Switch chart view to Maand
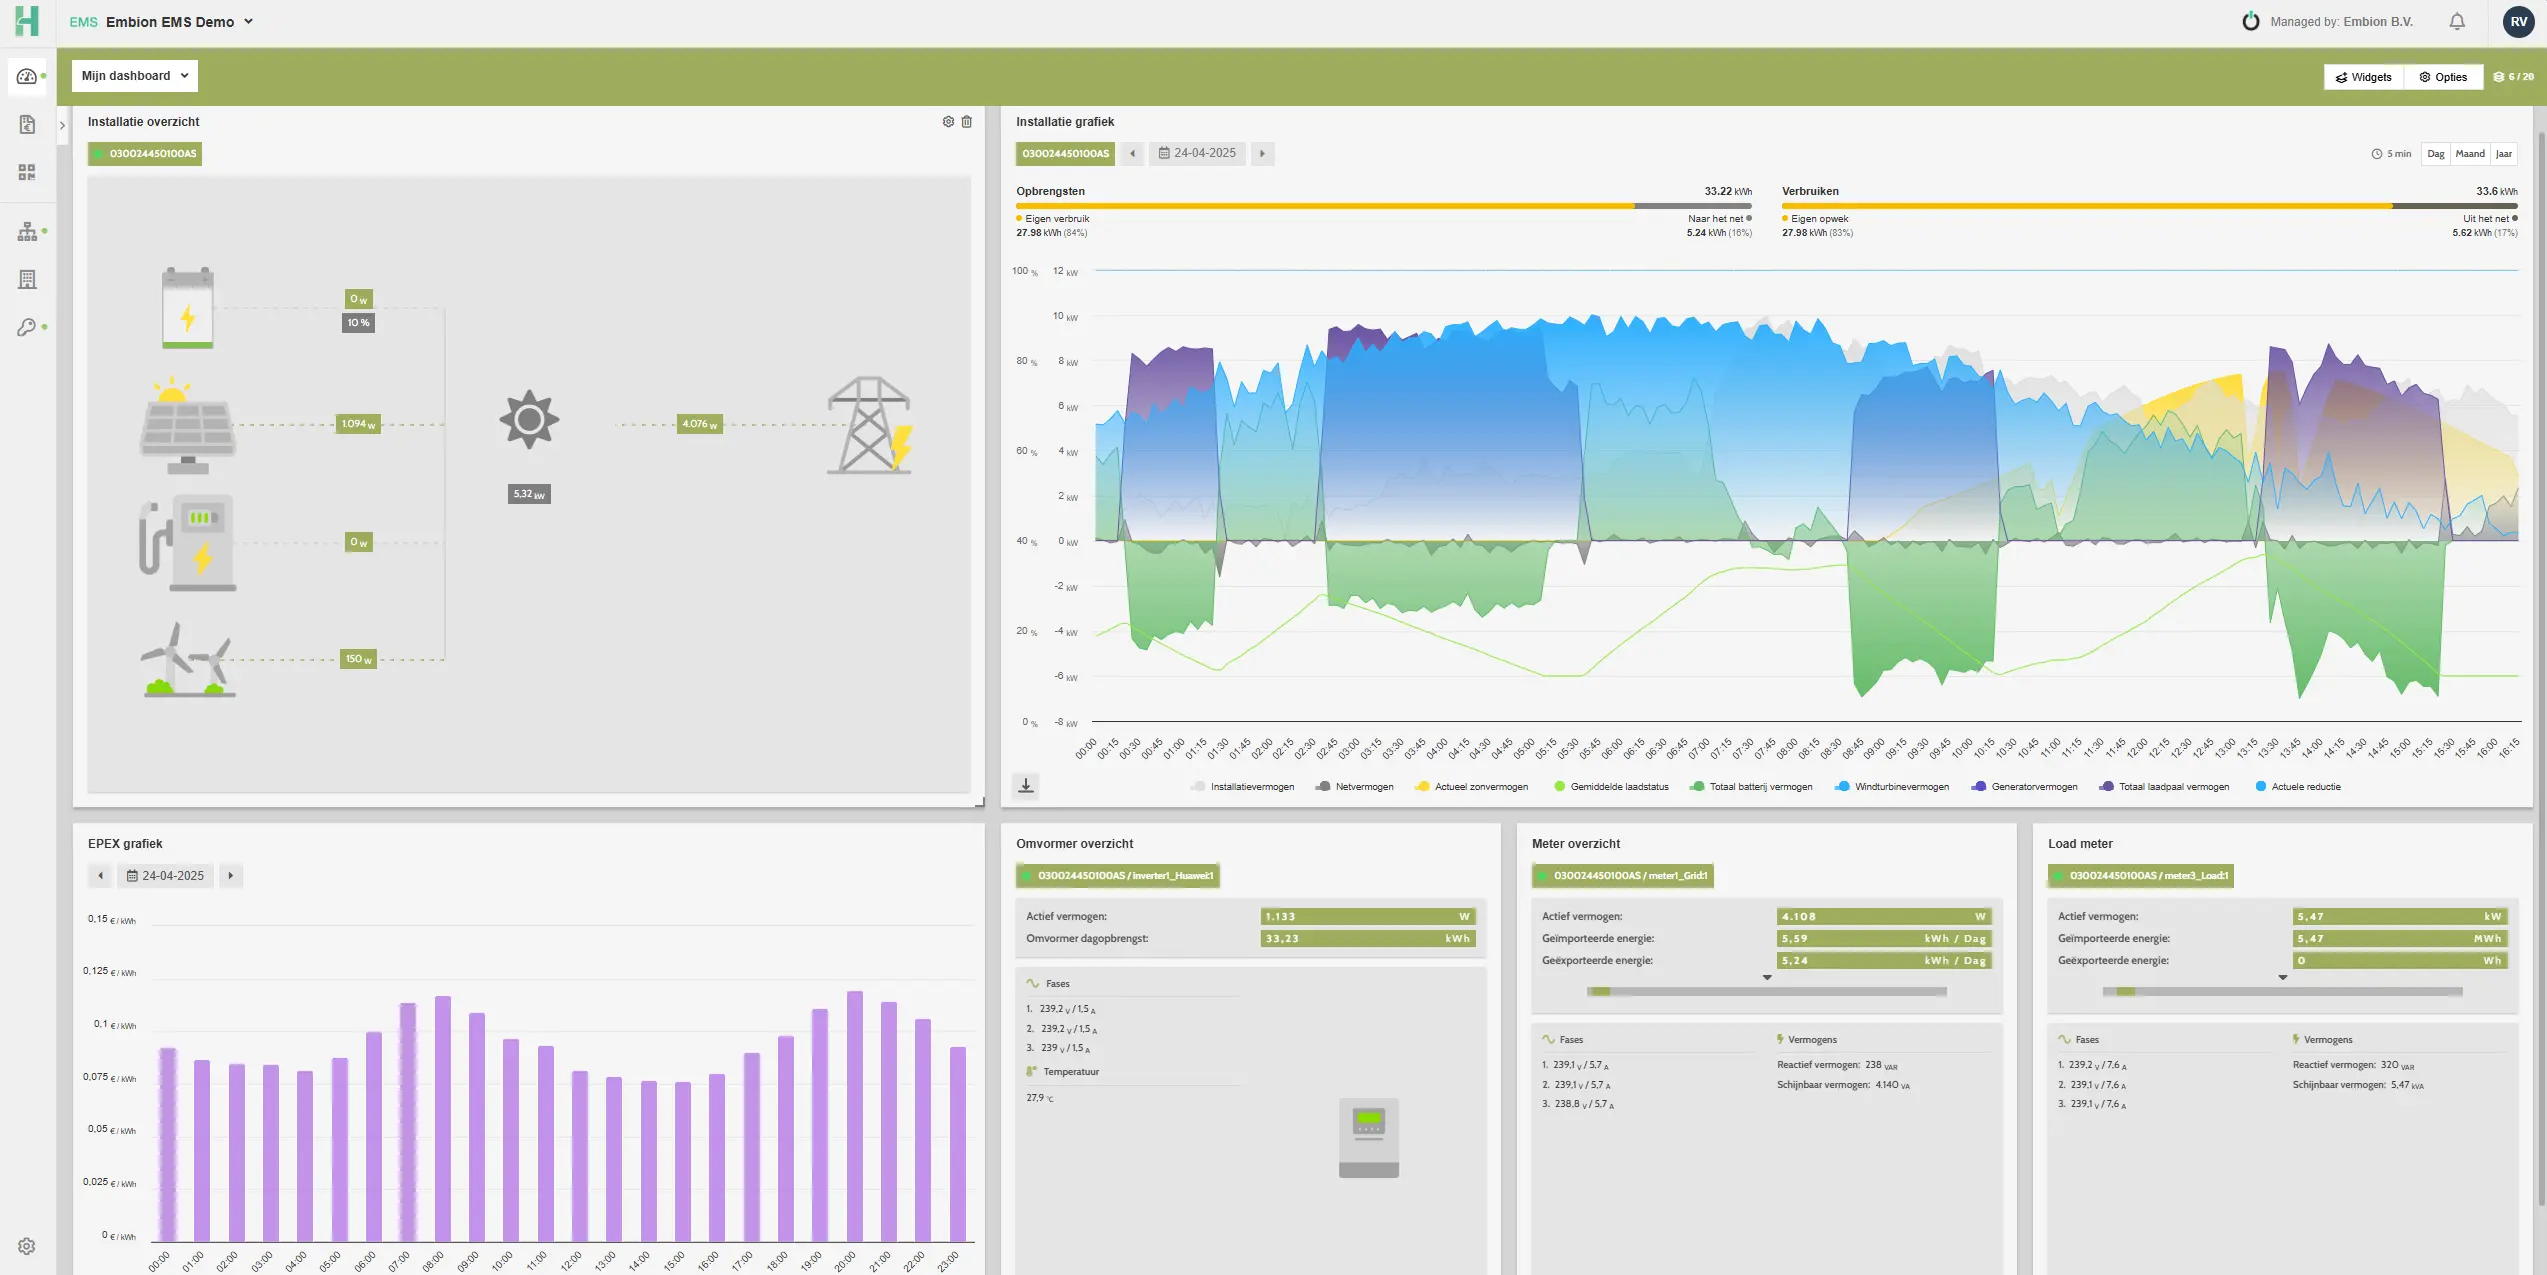 click(x=2470, y=154)
